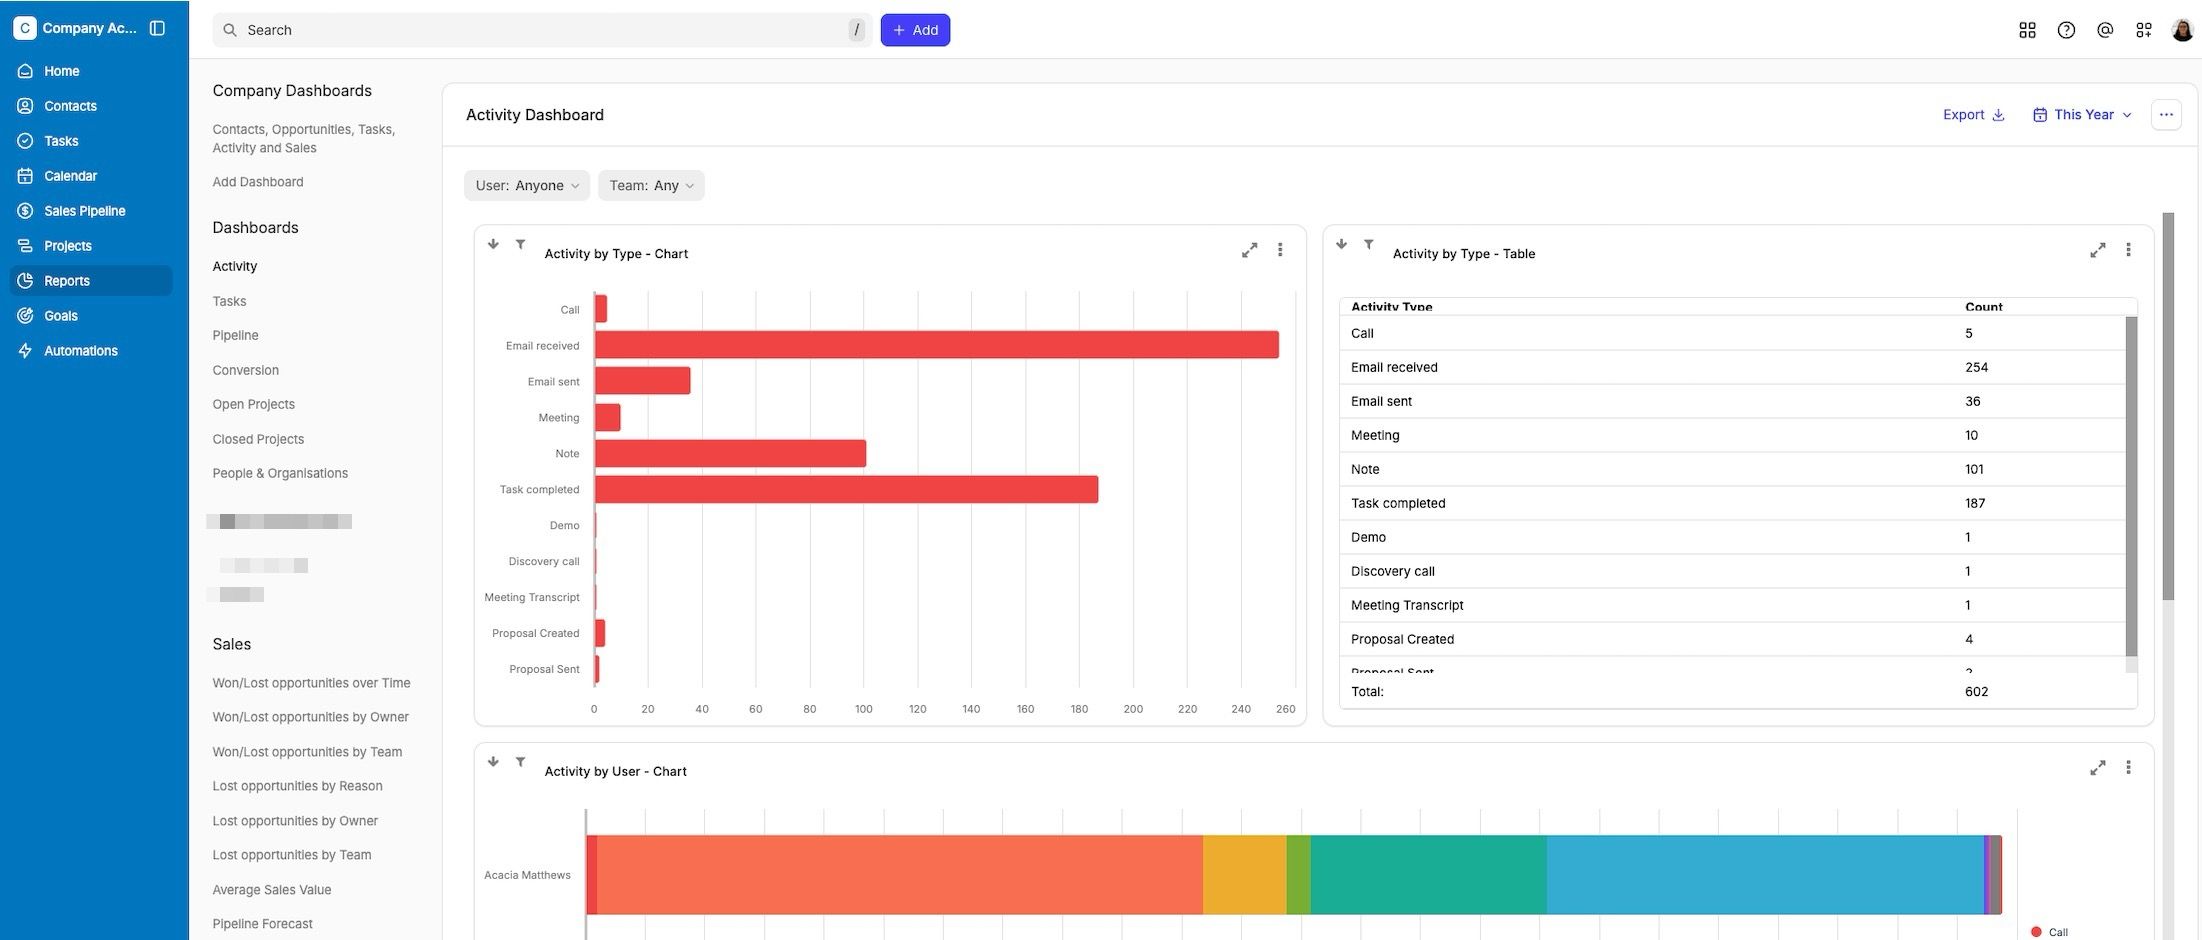Expand the Activity by Type - Table widget
The image size is (2202, 940).
click(2097, 250)
